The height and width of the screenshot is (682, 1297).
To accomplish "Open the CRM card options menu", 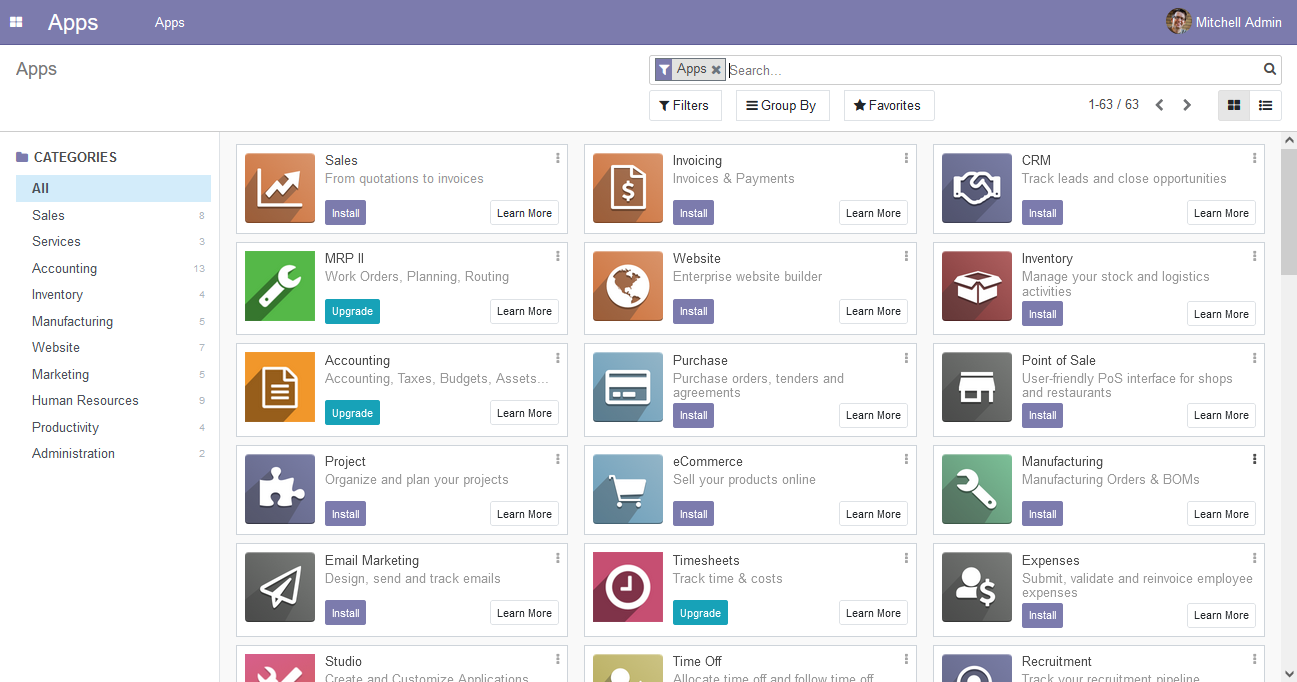I will tap(1254, 158).
